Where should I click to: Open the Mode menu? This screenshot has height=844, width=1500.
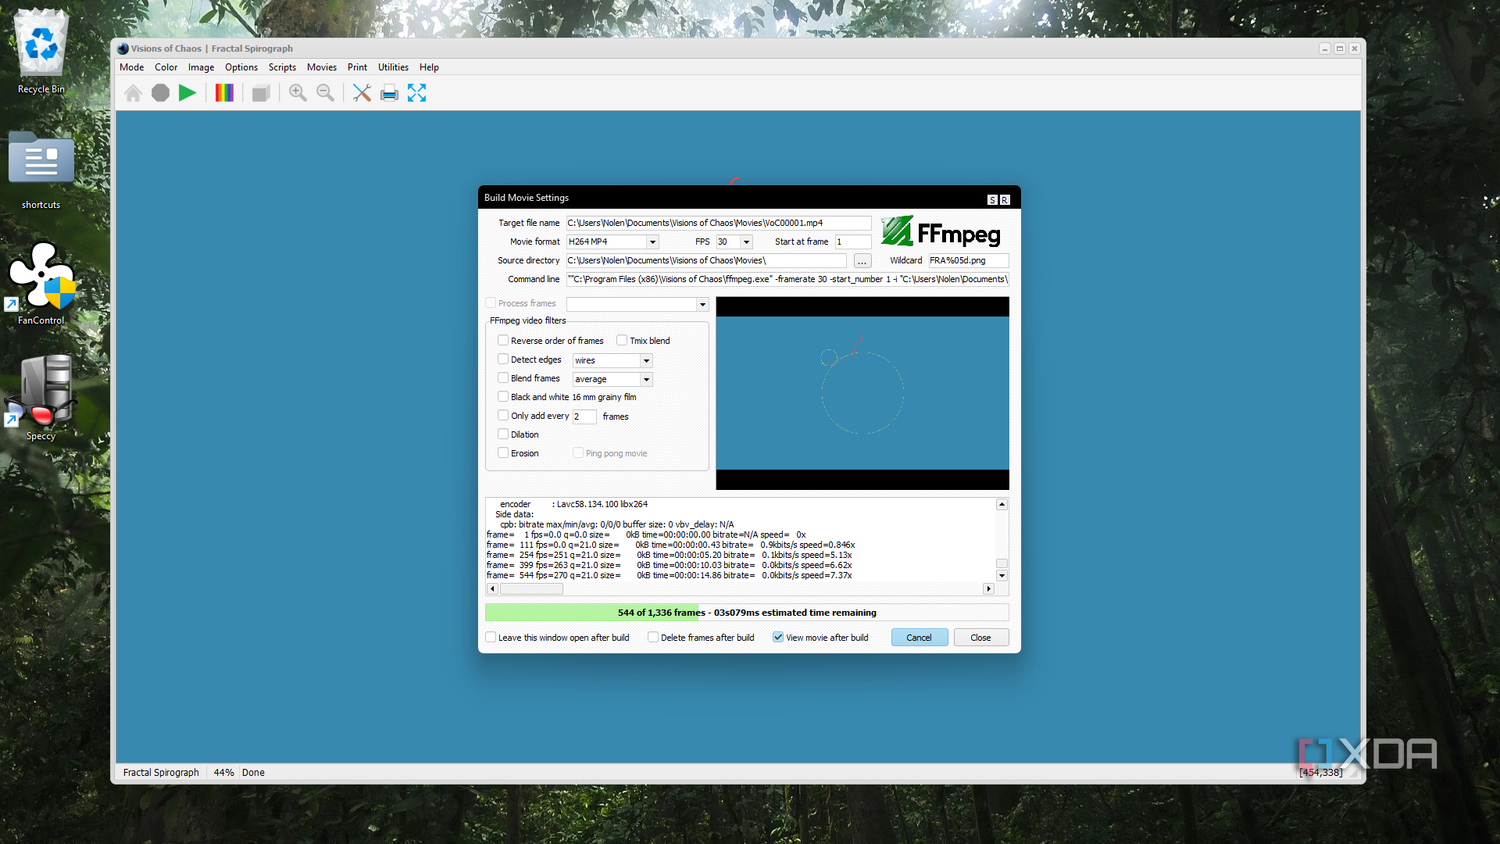click(x=132, y=67)
